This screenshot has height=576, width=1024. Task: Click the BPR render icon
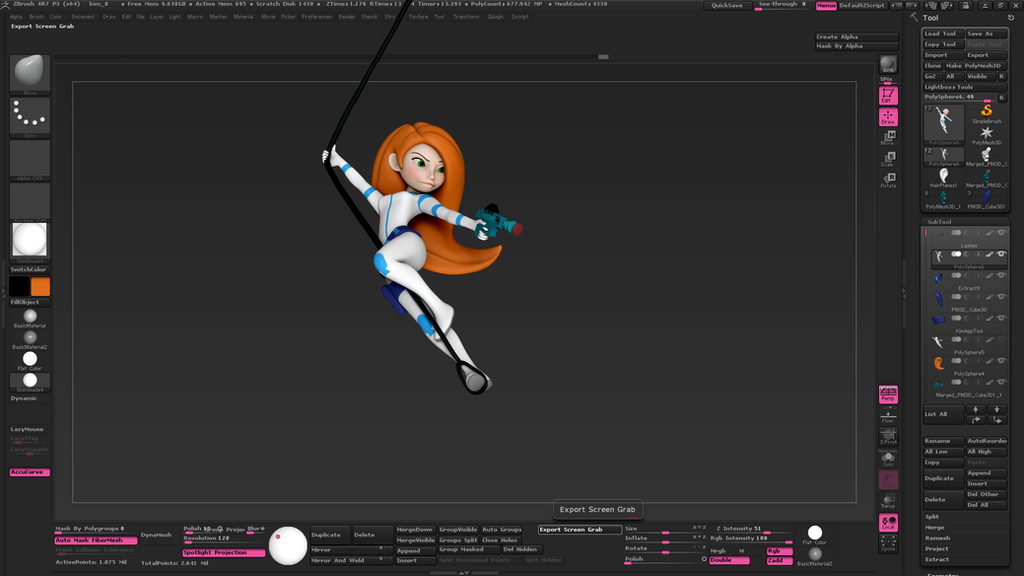(x=888, y=65)
